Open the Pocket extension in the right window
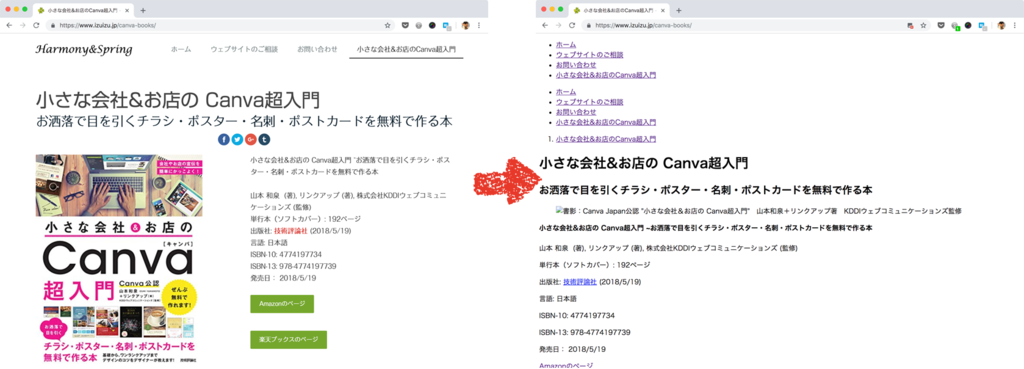1024x369 pixels. coord(941,25)
